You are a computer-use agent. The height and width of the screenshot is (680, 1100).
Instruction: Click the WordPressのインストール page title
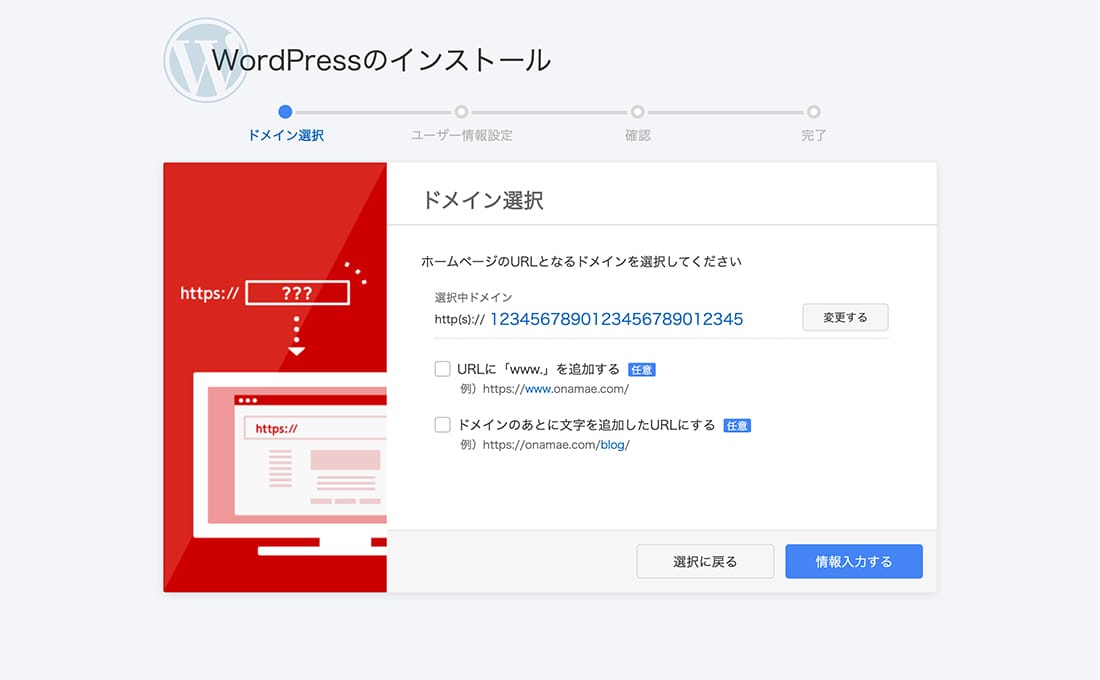382,60
